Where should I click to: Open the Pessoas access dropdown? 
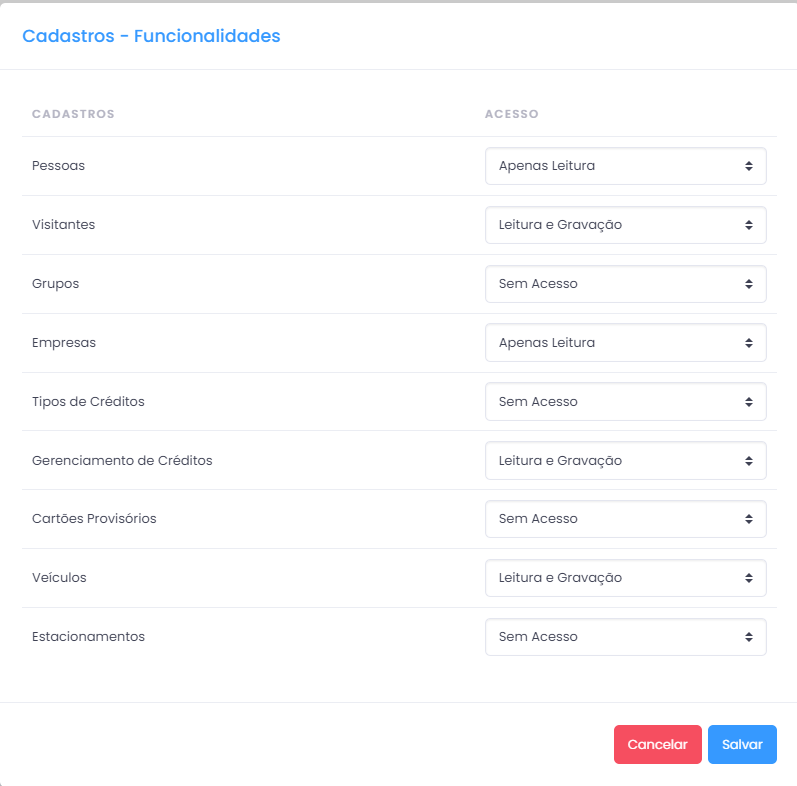[x=626, y=166]
